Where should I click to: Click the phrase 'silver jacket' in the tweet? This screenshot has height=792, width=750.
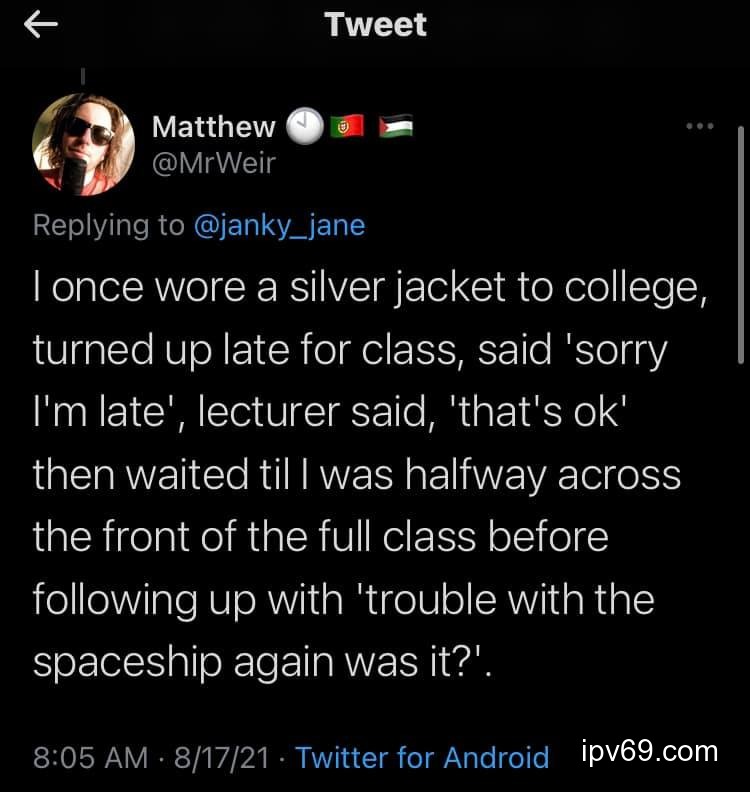tap(413, 290)
